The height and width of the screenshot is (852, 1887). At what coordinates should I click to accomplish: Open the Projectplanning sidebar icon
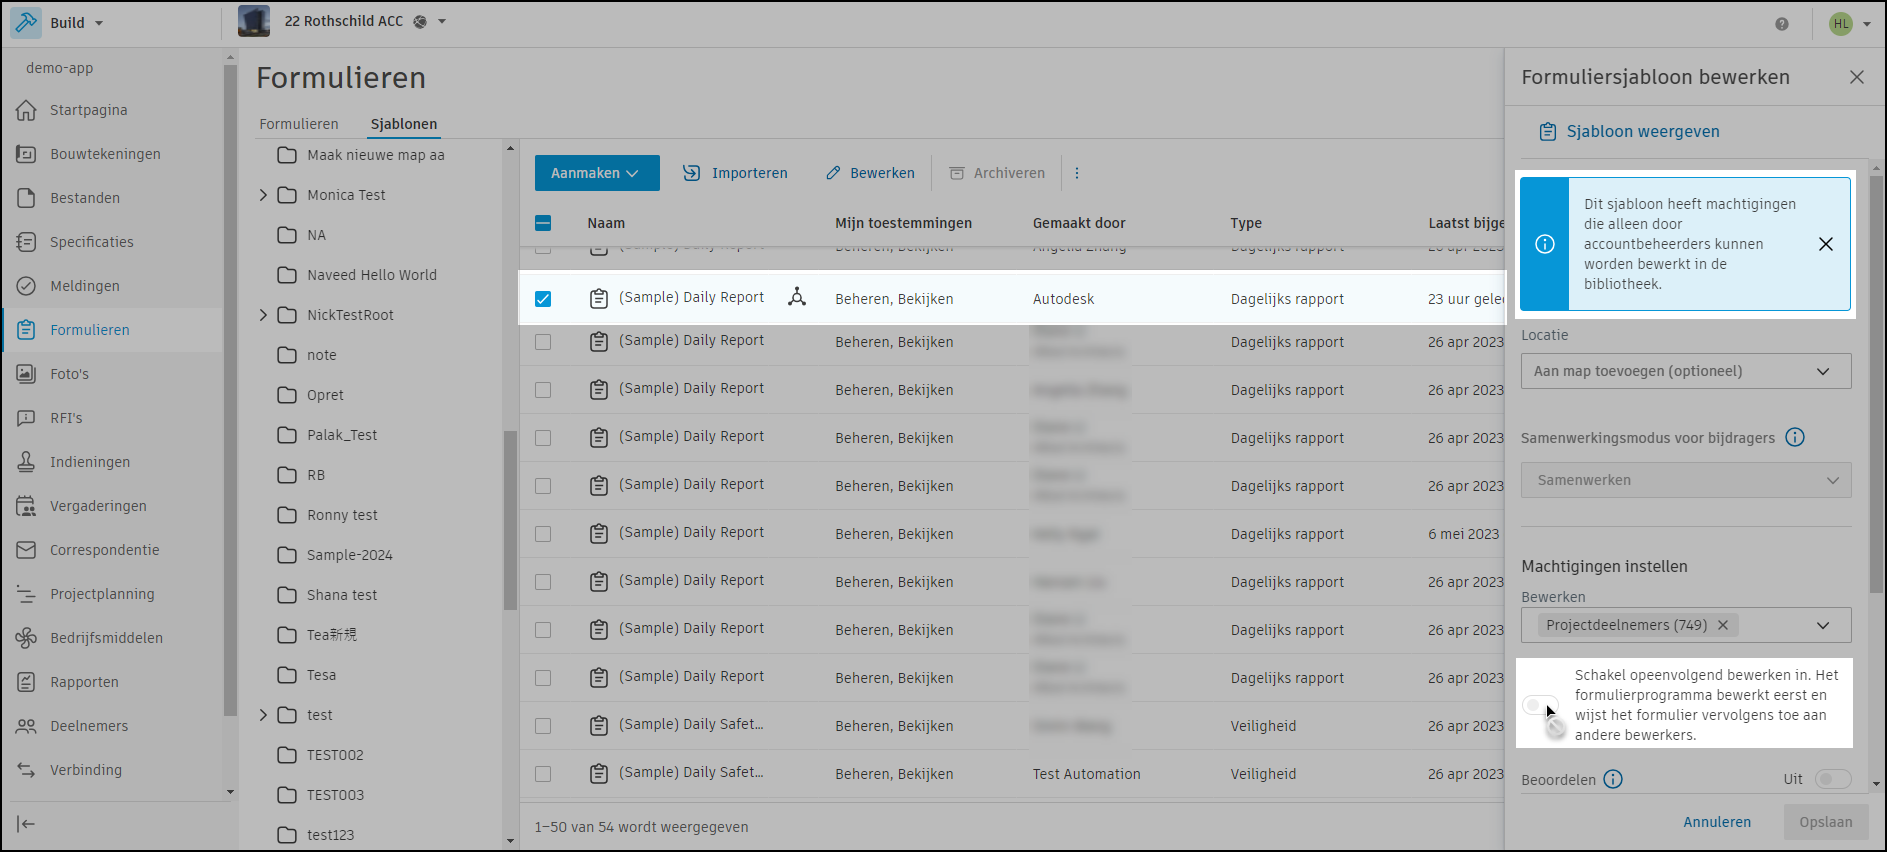tap(27, 594)
